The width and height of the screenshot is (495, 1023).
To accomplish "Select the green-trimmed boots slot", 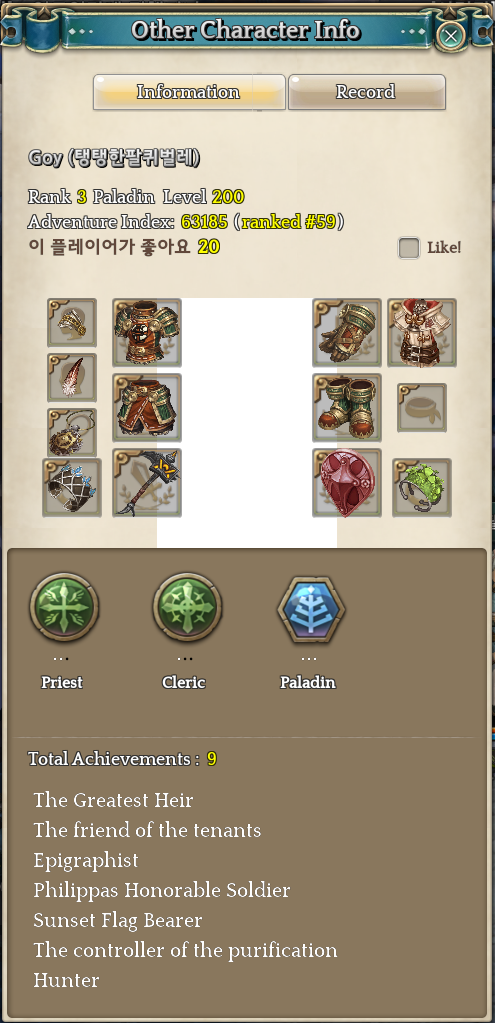I will [x=347, y=408].
